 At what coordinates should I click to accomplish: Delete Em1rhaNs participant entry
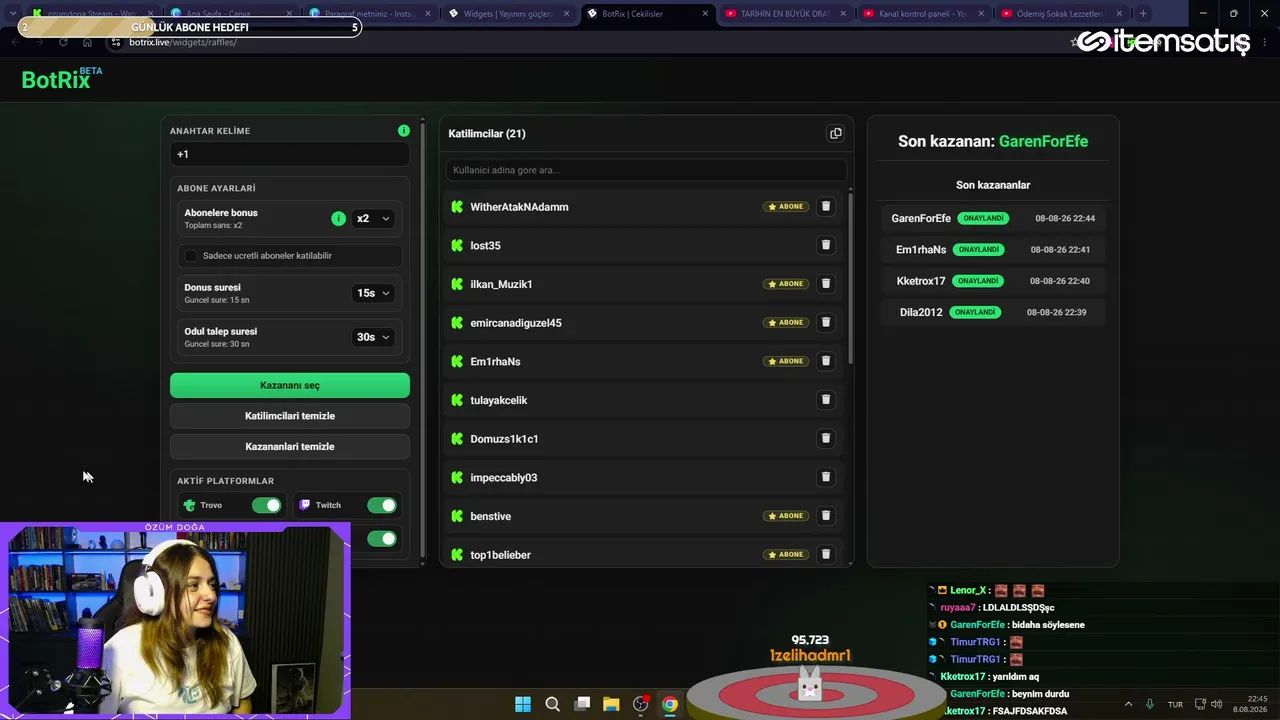[826, 361]
